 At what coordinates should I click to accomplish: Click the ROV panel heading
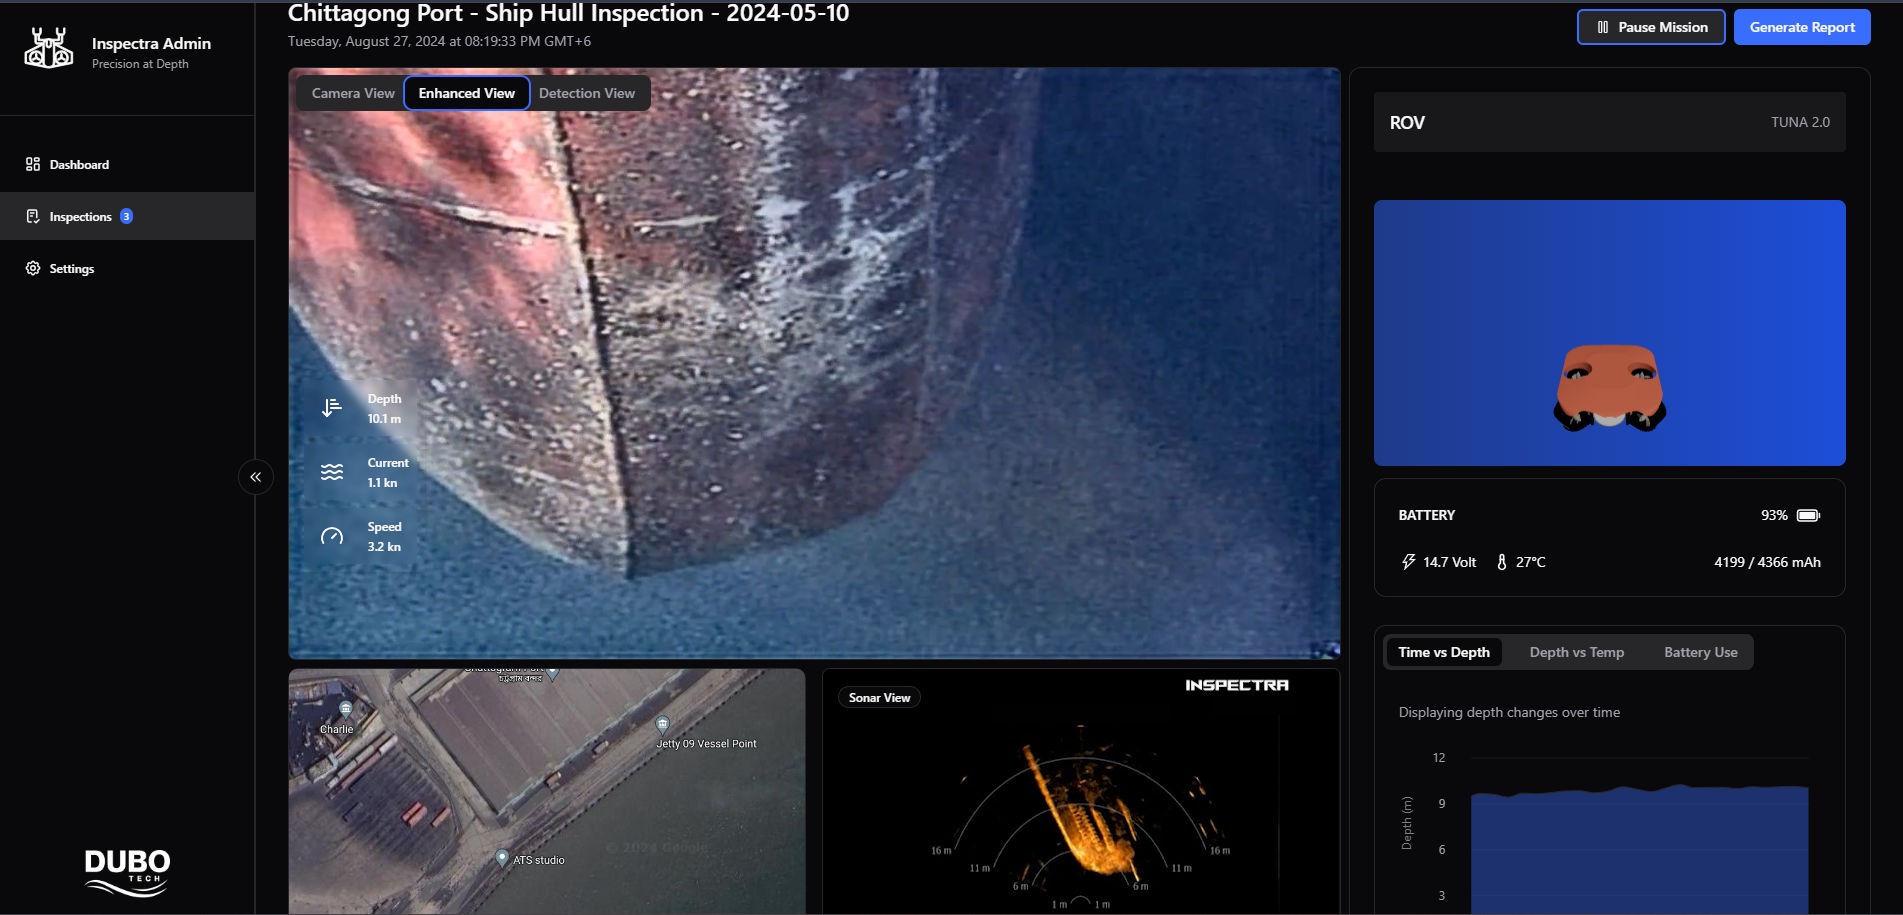pyautogui.click(x=1407, y=122)
